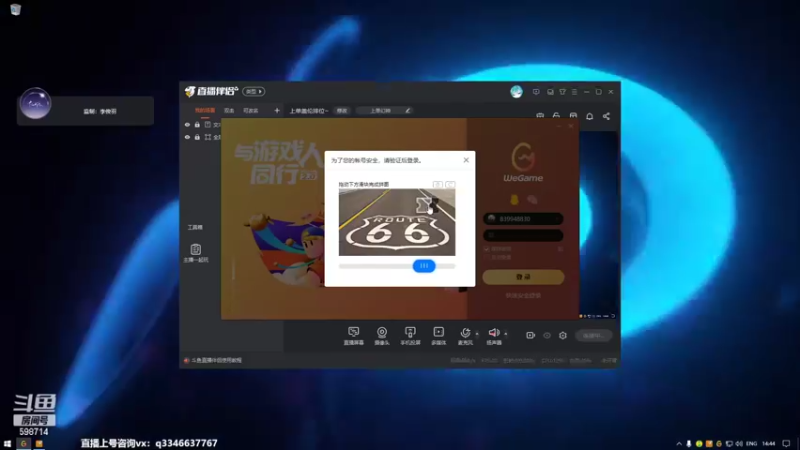Expand the microphone options arrow
Image resolution: width=800 pixels, height=450 pixels.
click(477, 334)
